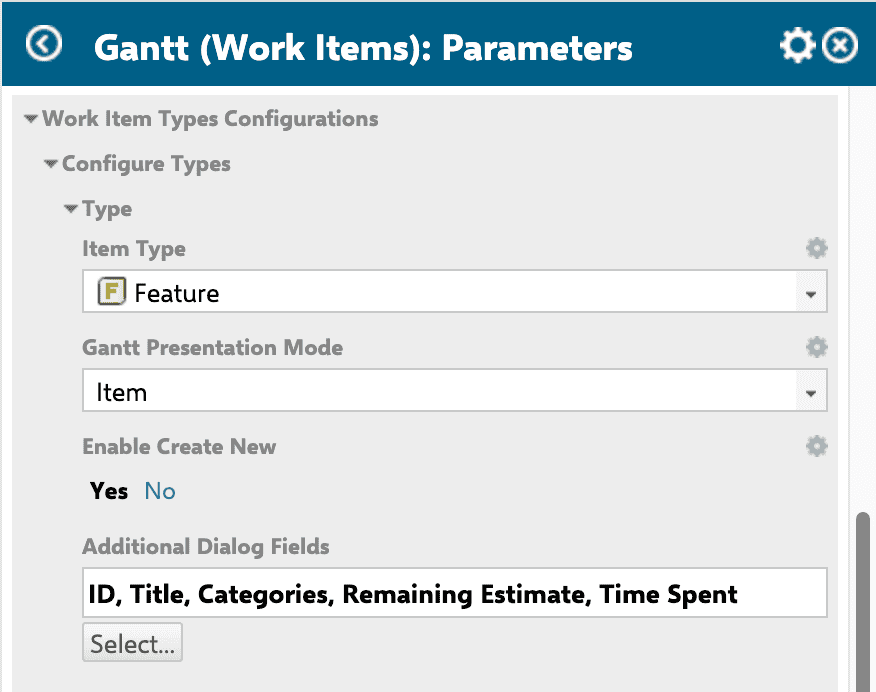Click gear icon beside Item Type
Viewport: 876px width, 692px height.
(x=816, y=248)
